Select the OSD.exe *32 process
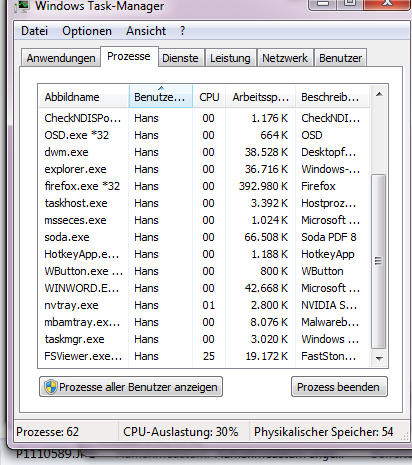The height and width of the screenshot is (465, 412). click(204, 135)
